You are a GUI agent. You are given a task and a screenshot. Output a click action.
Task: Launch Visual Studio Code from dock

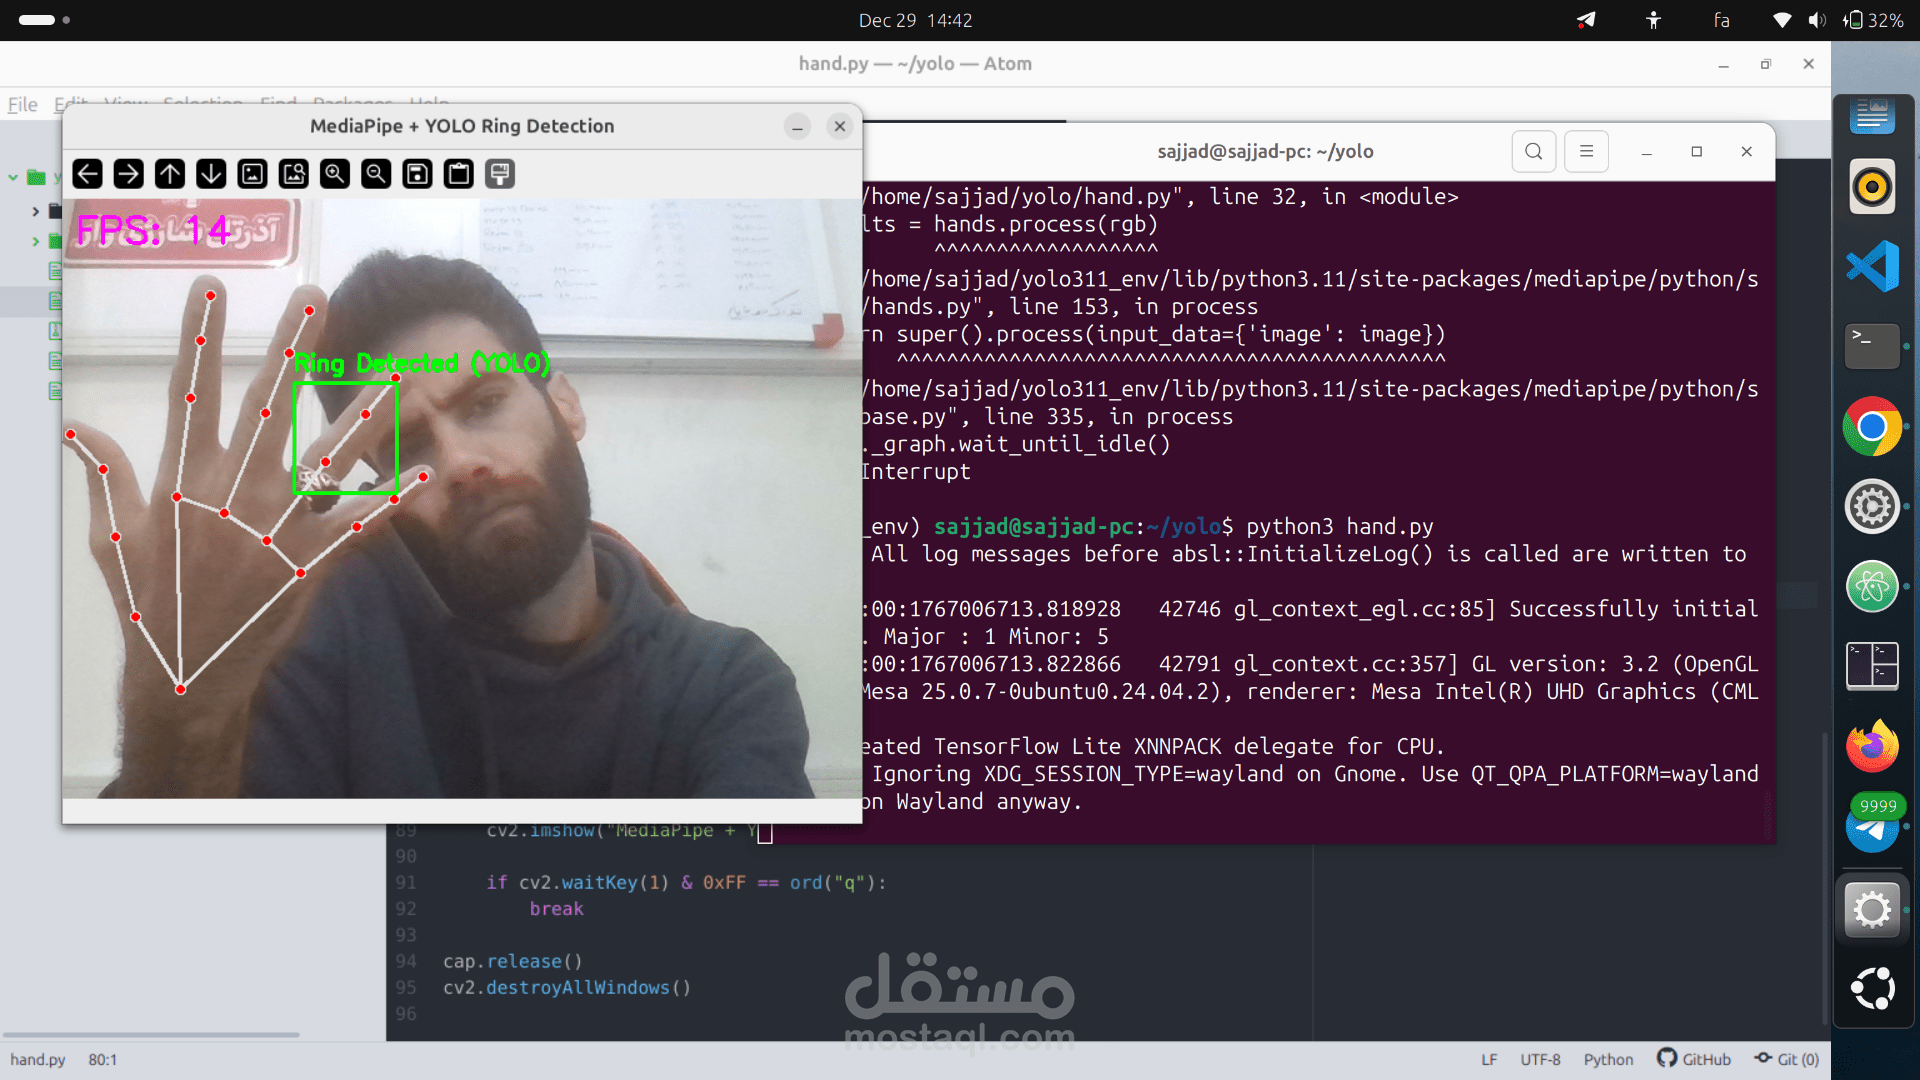(1872, 266)
